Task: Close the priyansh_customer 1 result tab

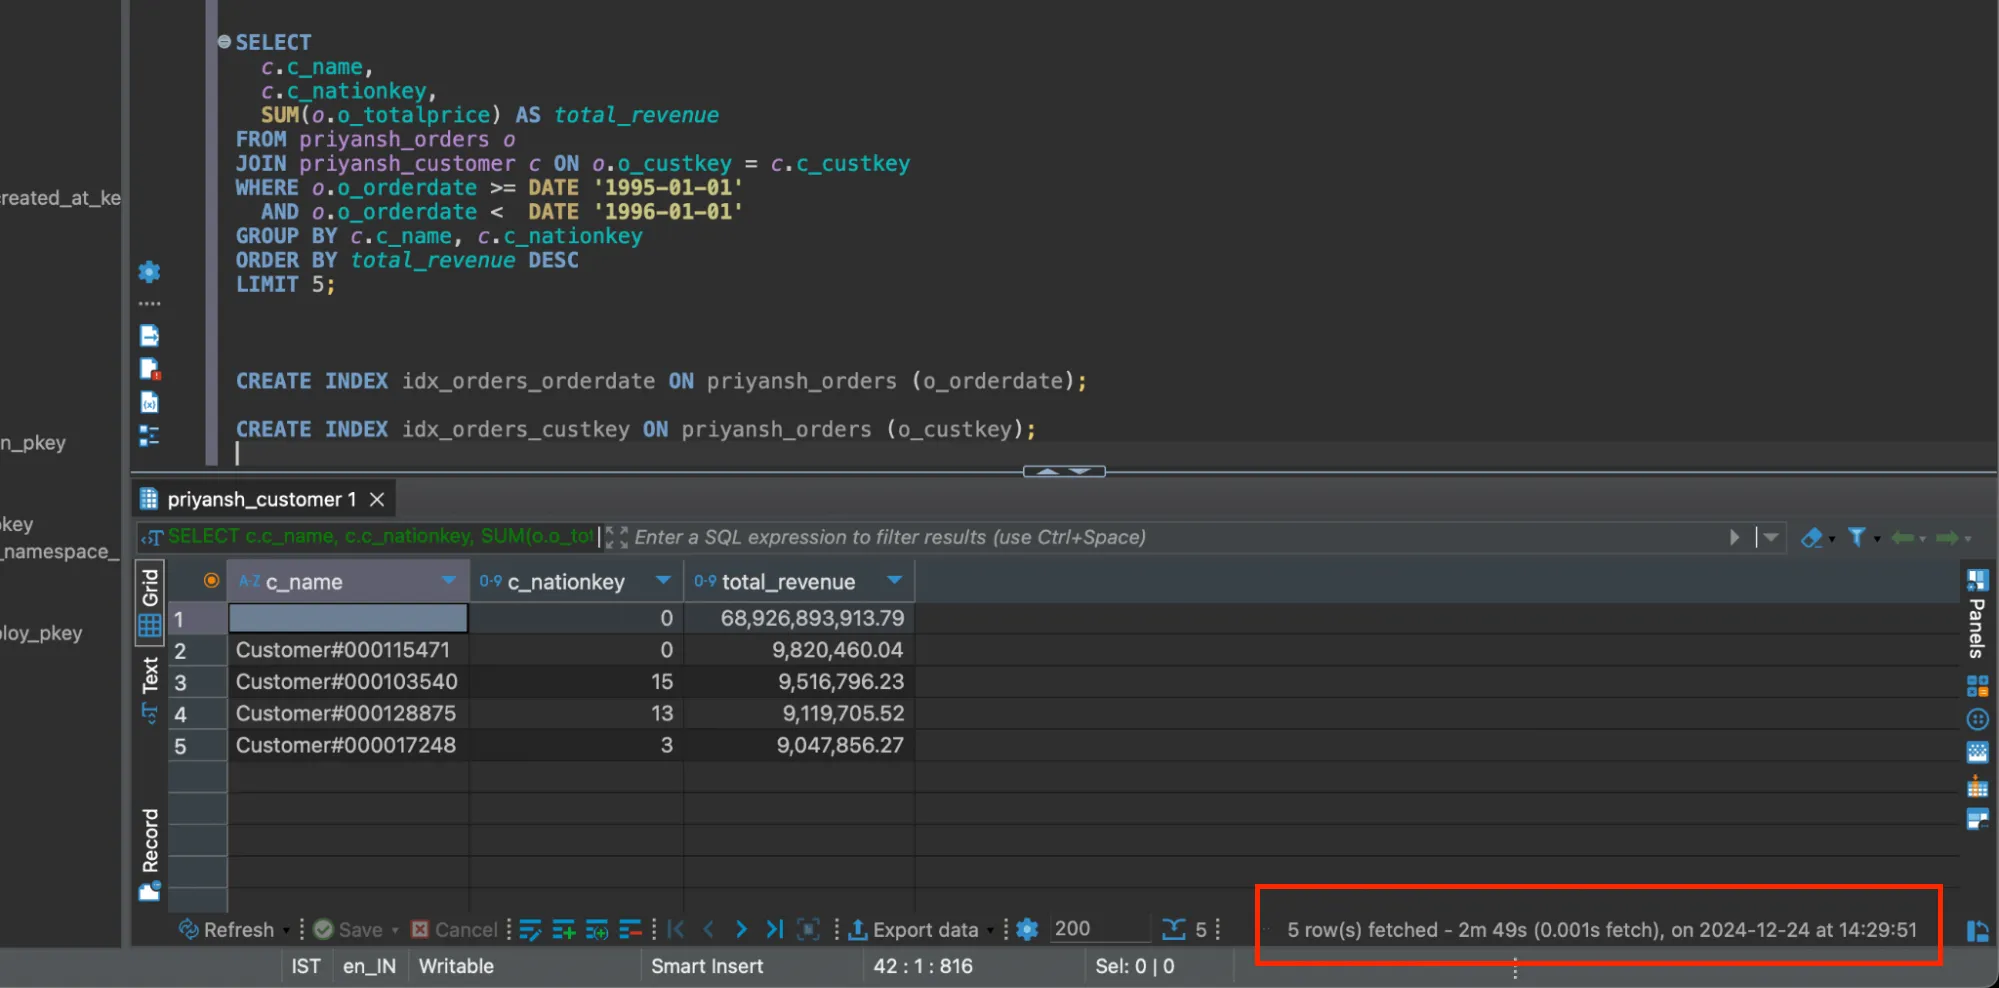Action: click(377, 499)
